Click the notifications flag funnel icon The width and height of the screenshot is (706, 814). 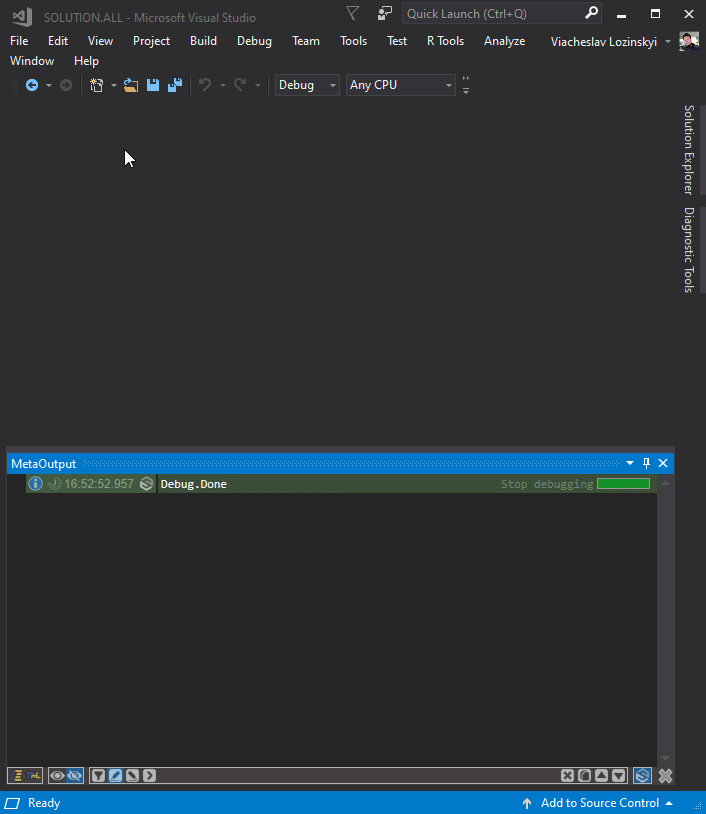352,13
